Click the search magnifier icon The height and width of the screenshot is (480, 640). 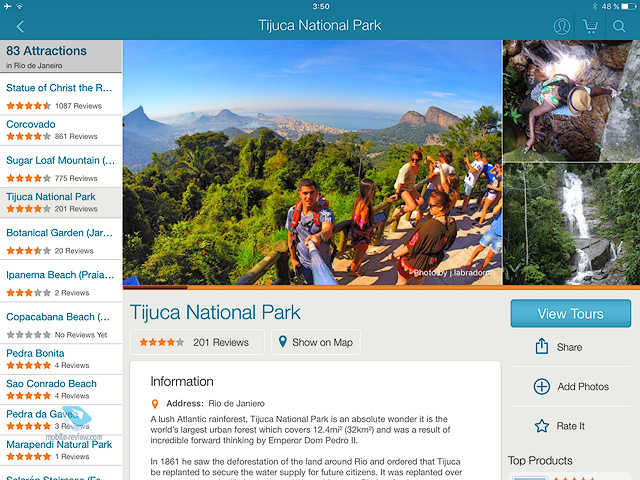pos(619,27)
